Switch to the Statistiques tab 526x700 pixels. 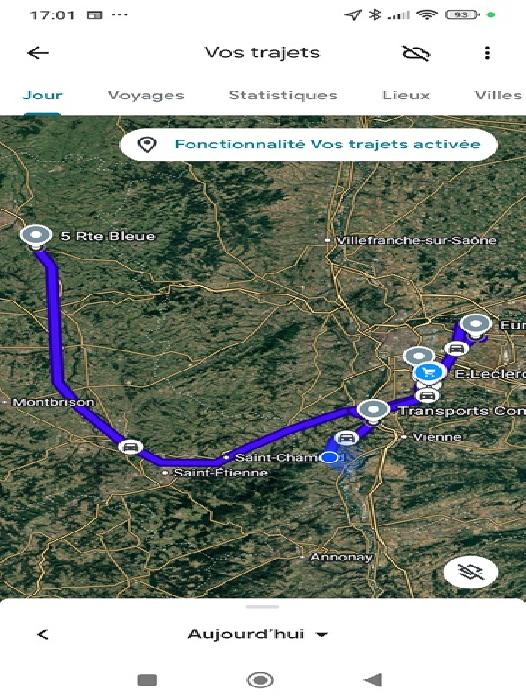283,95
